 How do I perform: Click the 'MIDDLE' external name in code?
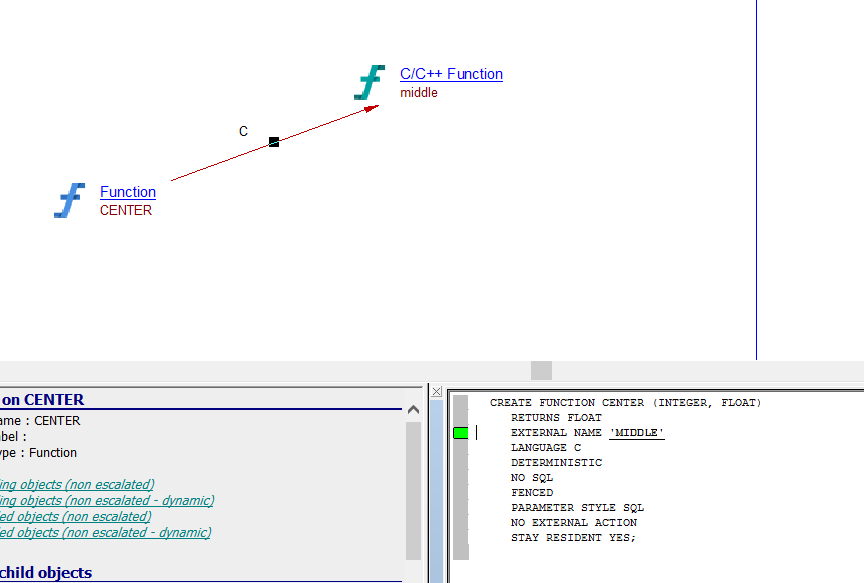click(x=636, y=433)
